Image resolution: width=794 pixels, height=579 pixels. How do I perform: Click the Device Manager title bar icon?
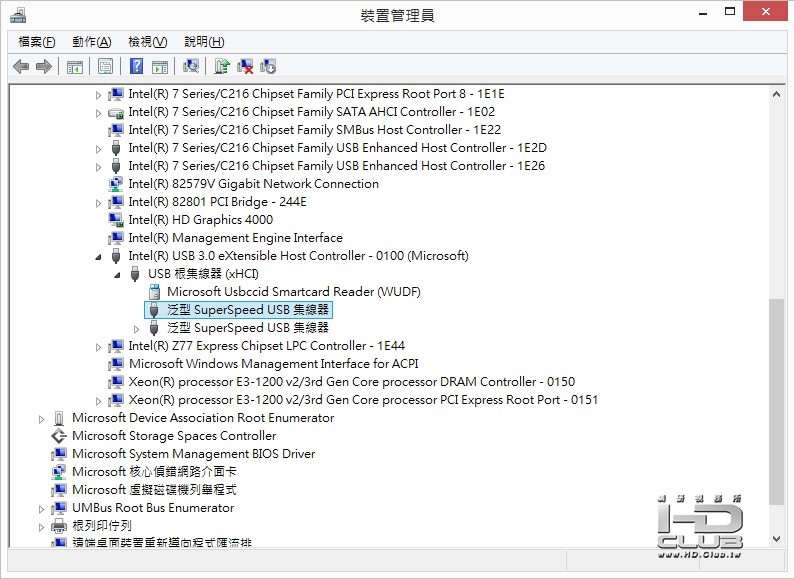18,16
